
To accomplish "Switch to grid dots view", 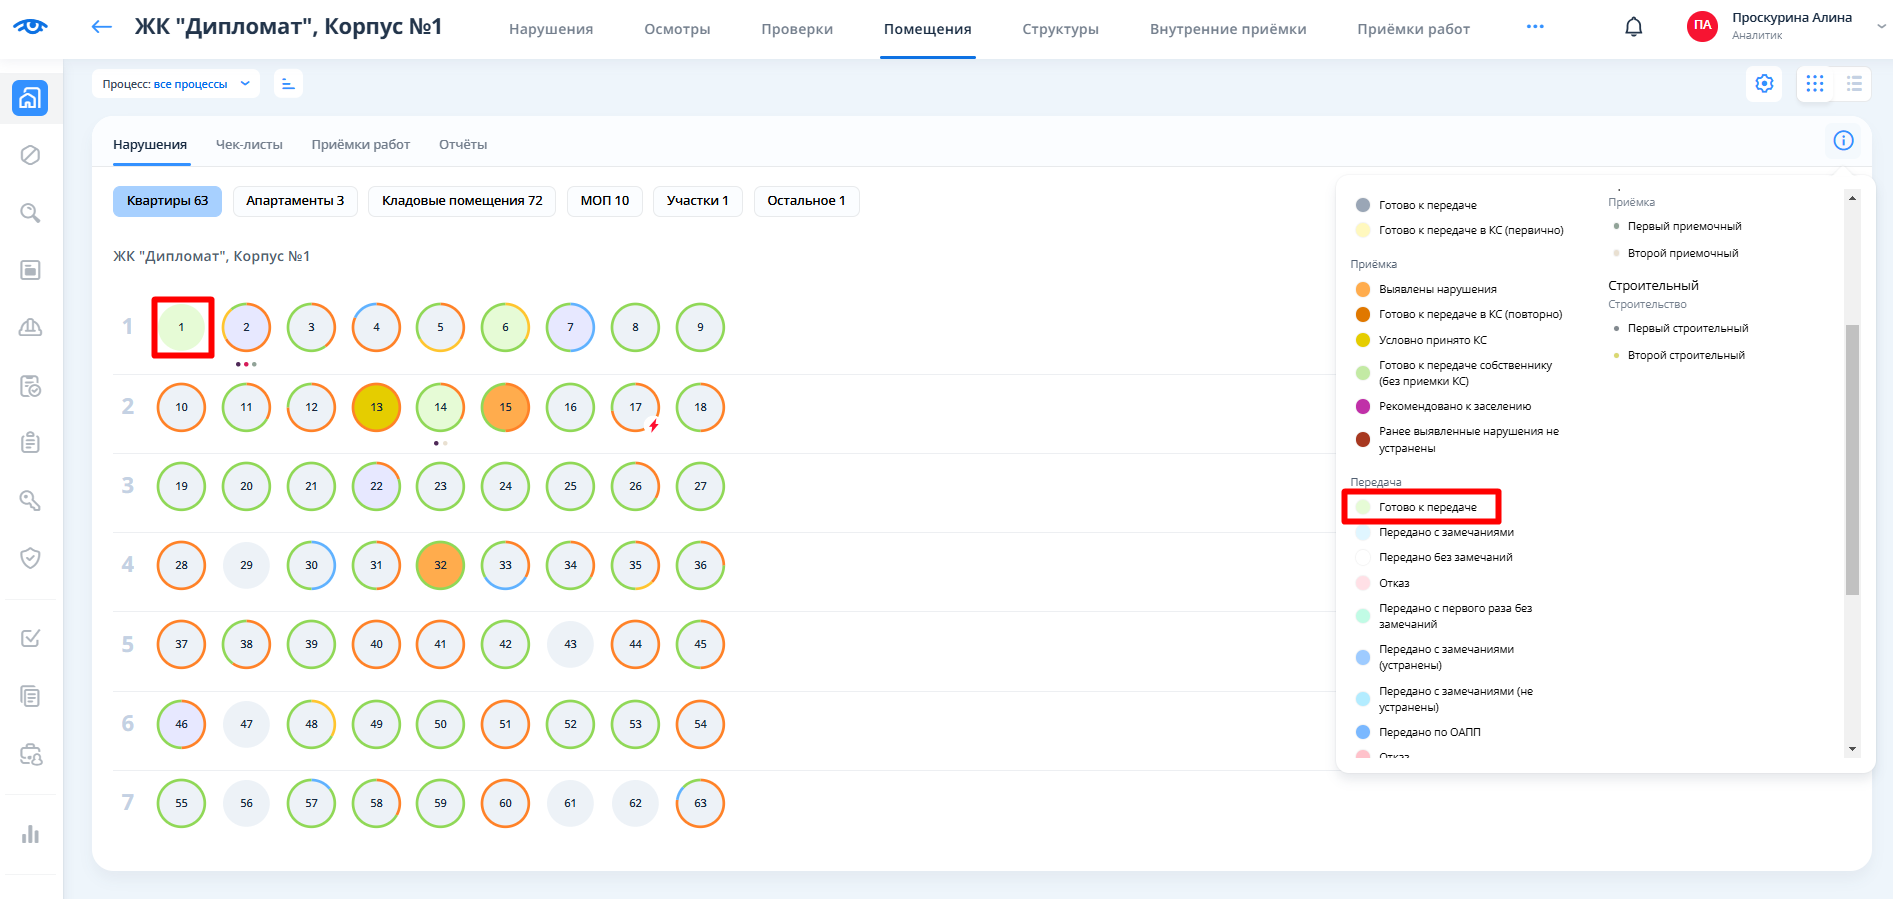I will point(1815,84).
